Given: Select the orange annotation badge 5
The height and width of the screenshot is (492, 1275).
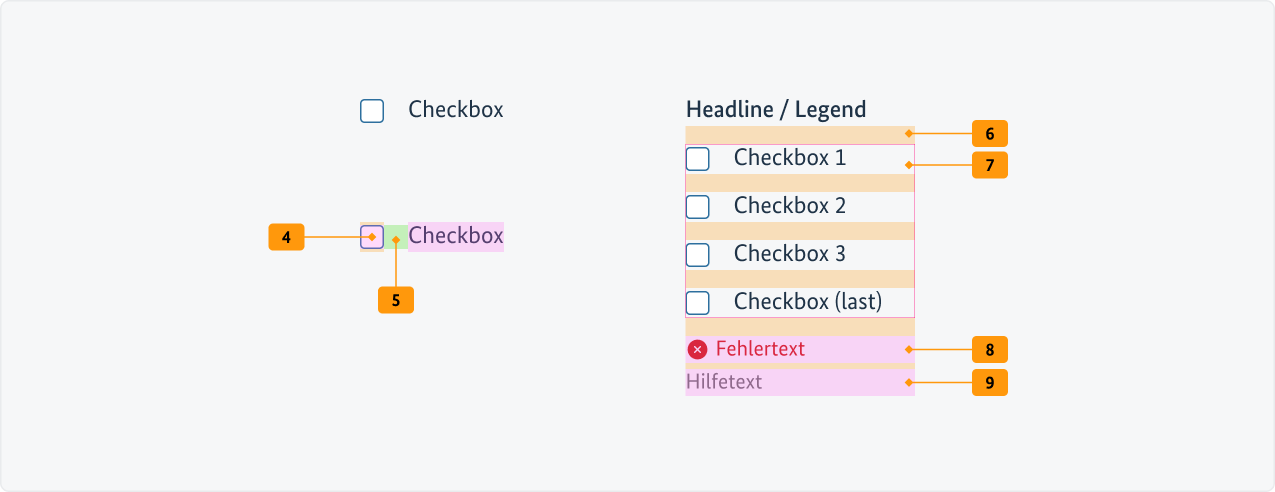Looking at the screenshot, I should pos(395,300).
